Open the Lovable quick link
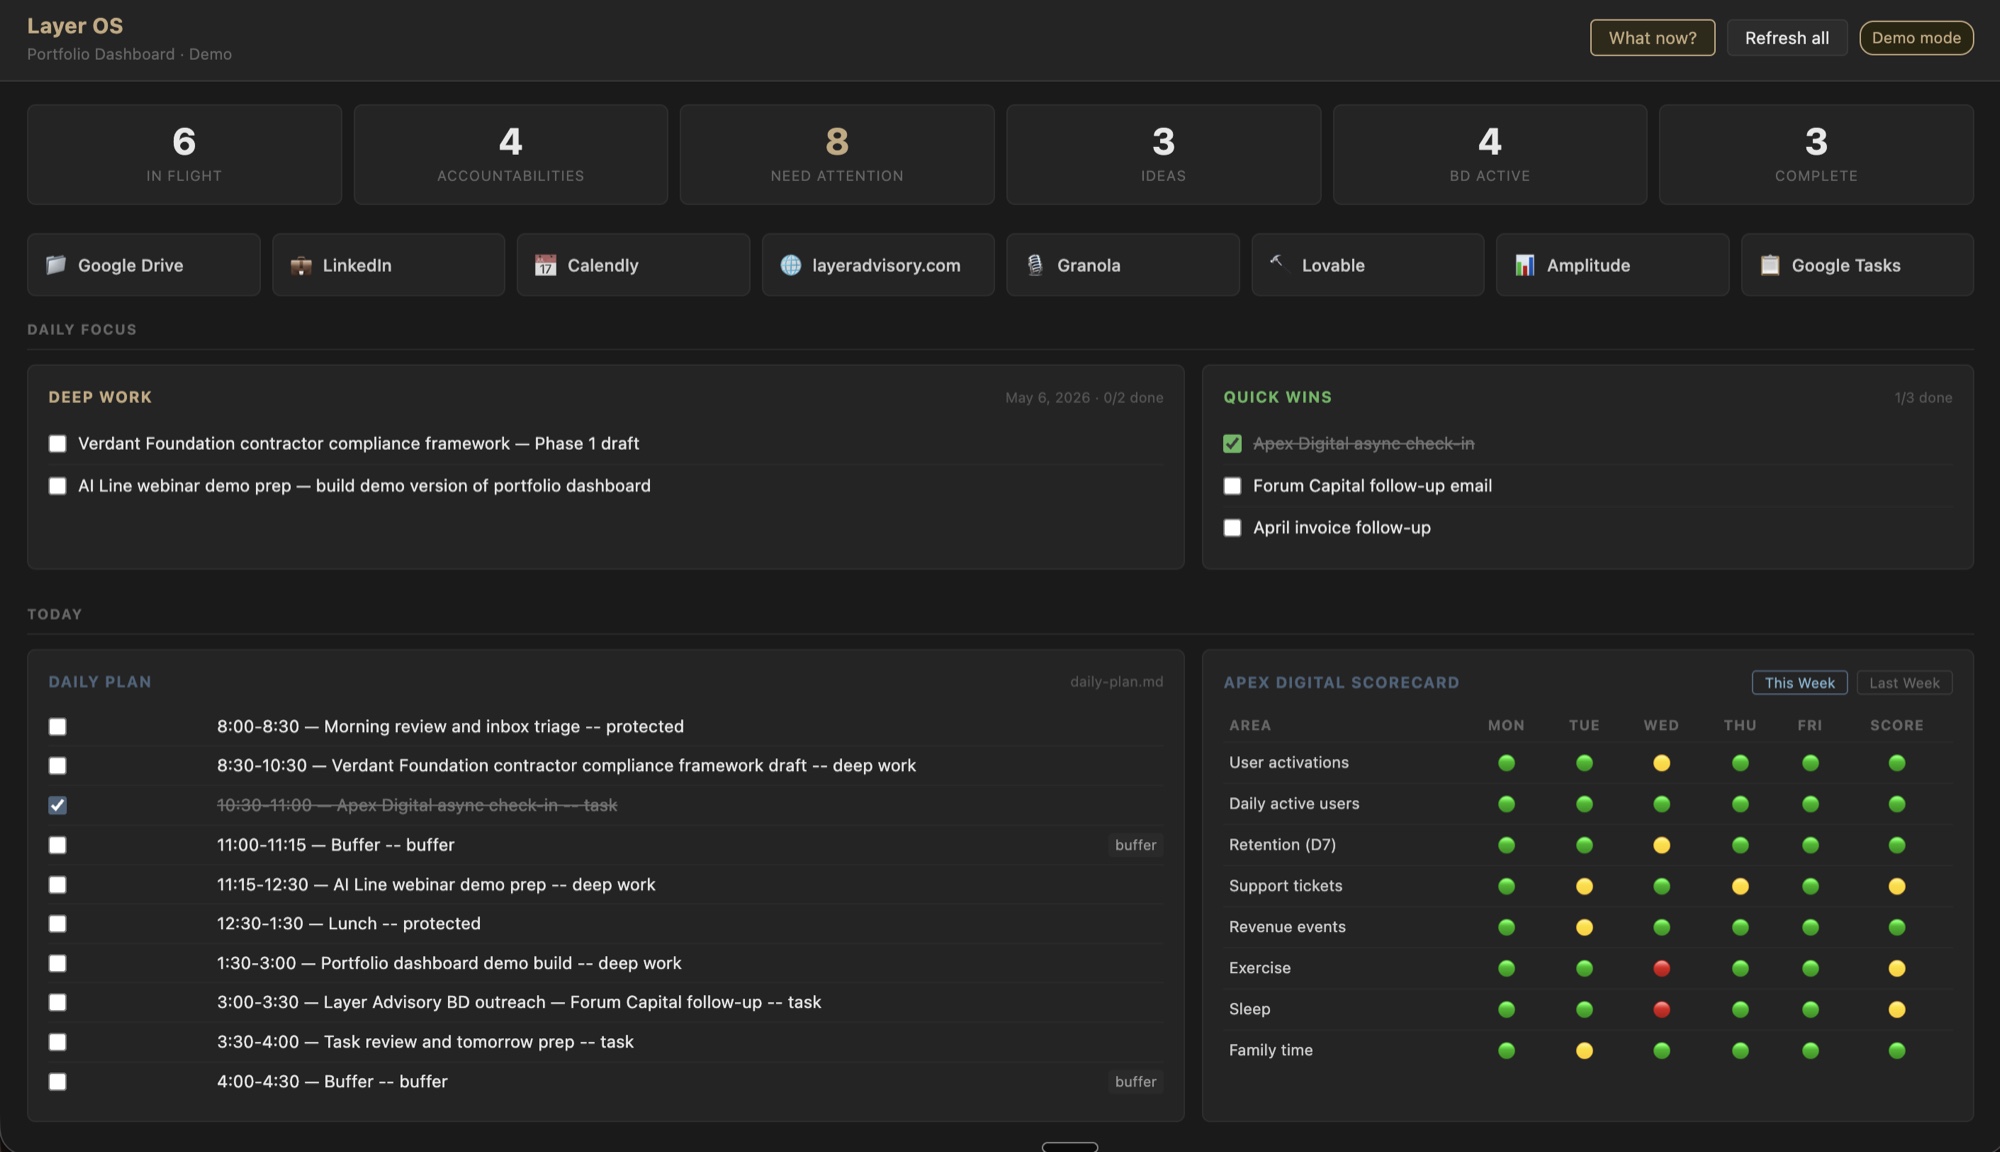 pyautogui.click(x=1367, y=265)
